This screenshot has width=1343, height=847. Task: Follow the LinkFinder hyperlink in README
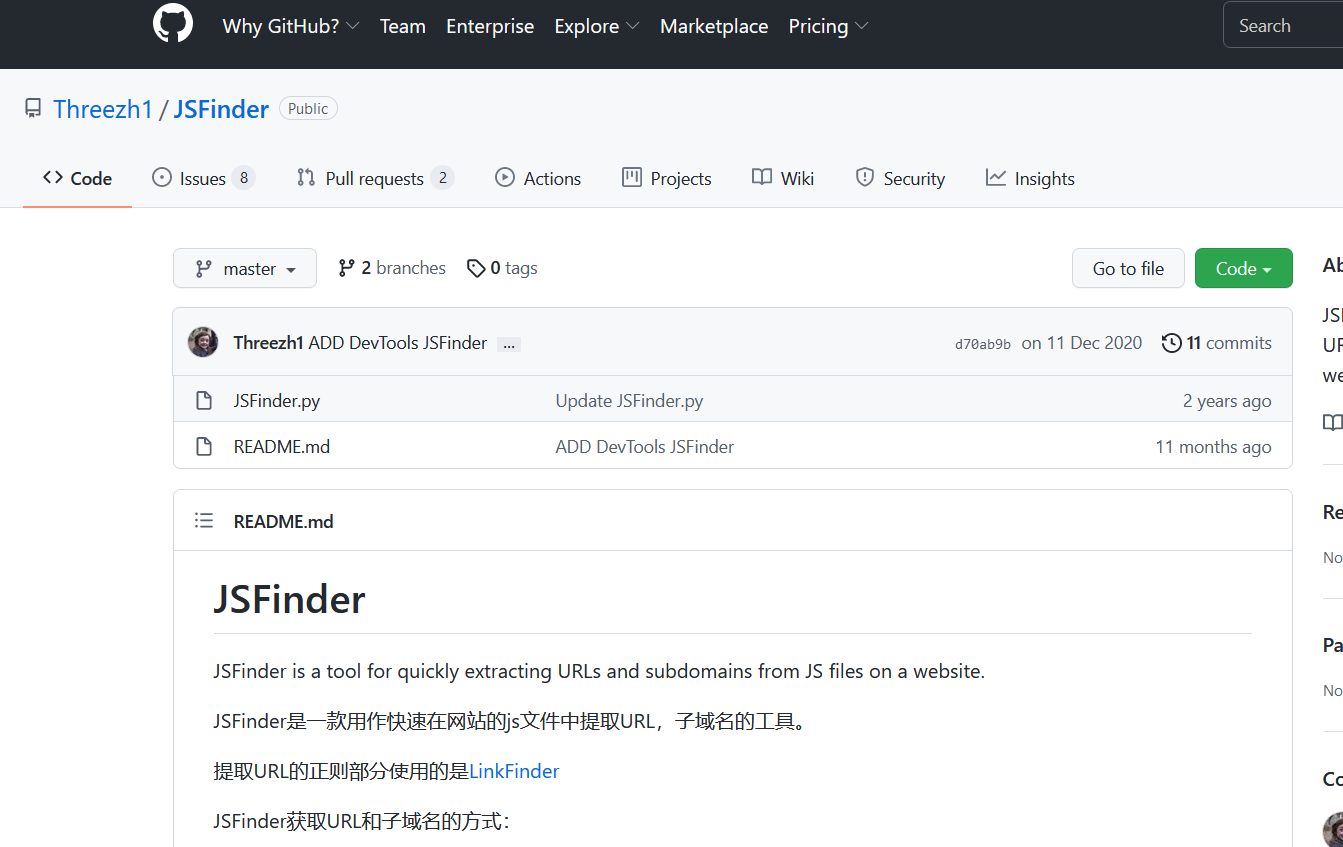coord(514,771)
